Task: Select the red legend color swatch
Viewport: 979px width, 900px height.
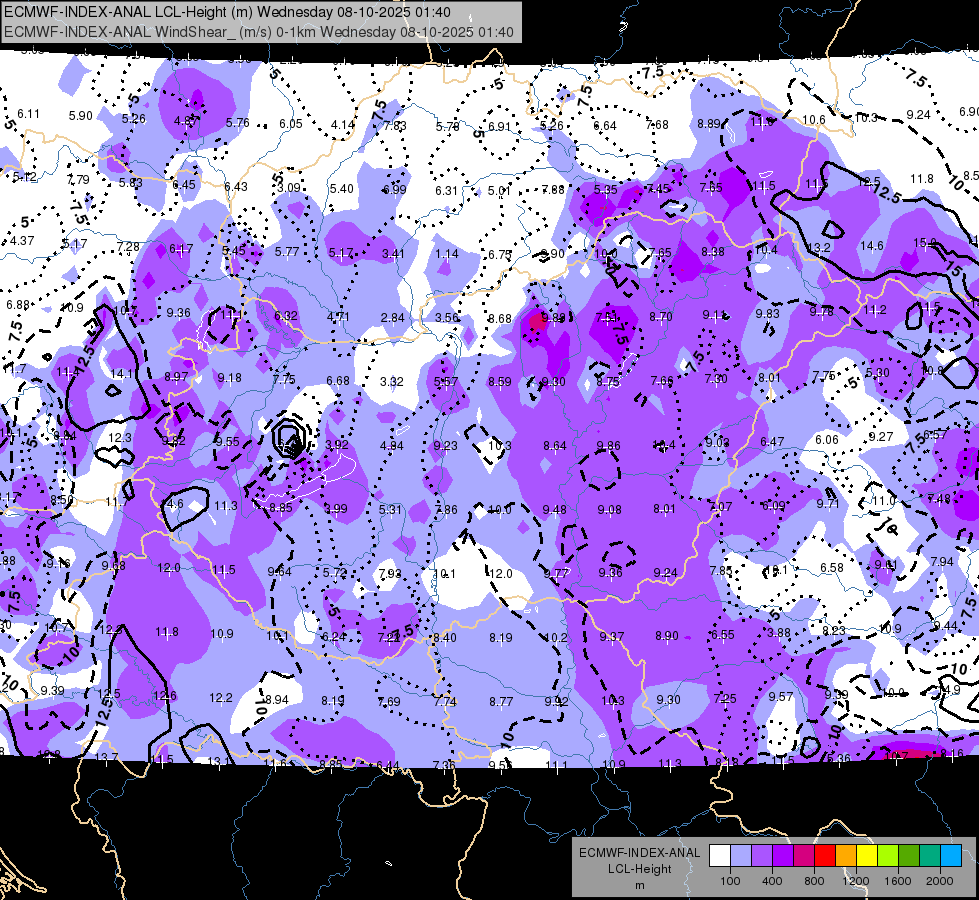Action: click(x=825, y=855)
